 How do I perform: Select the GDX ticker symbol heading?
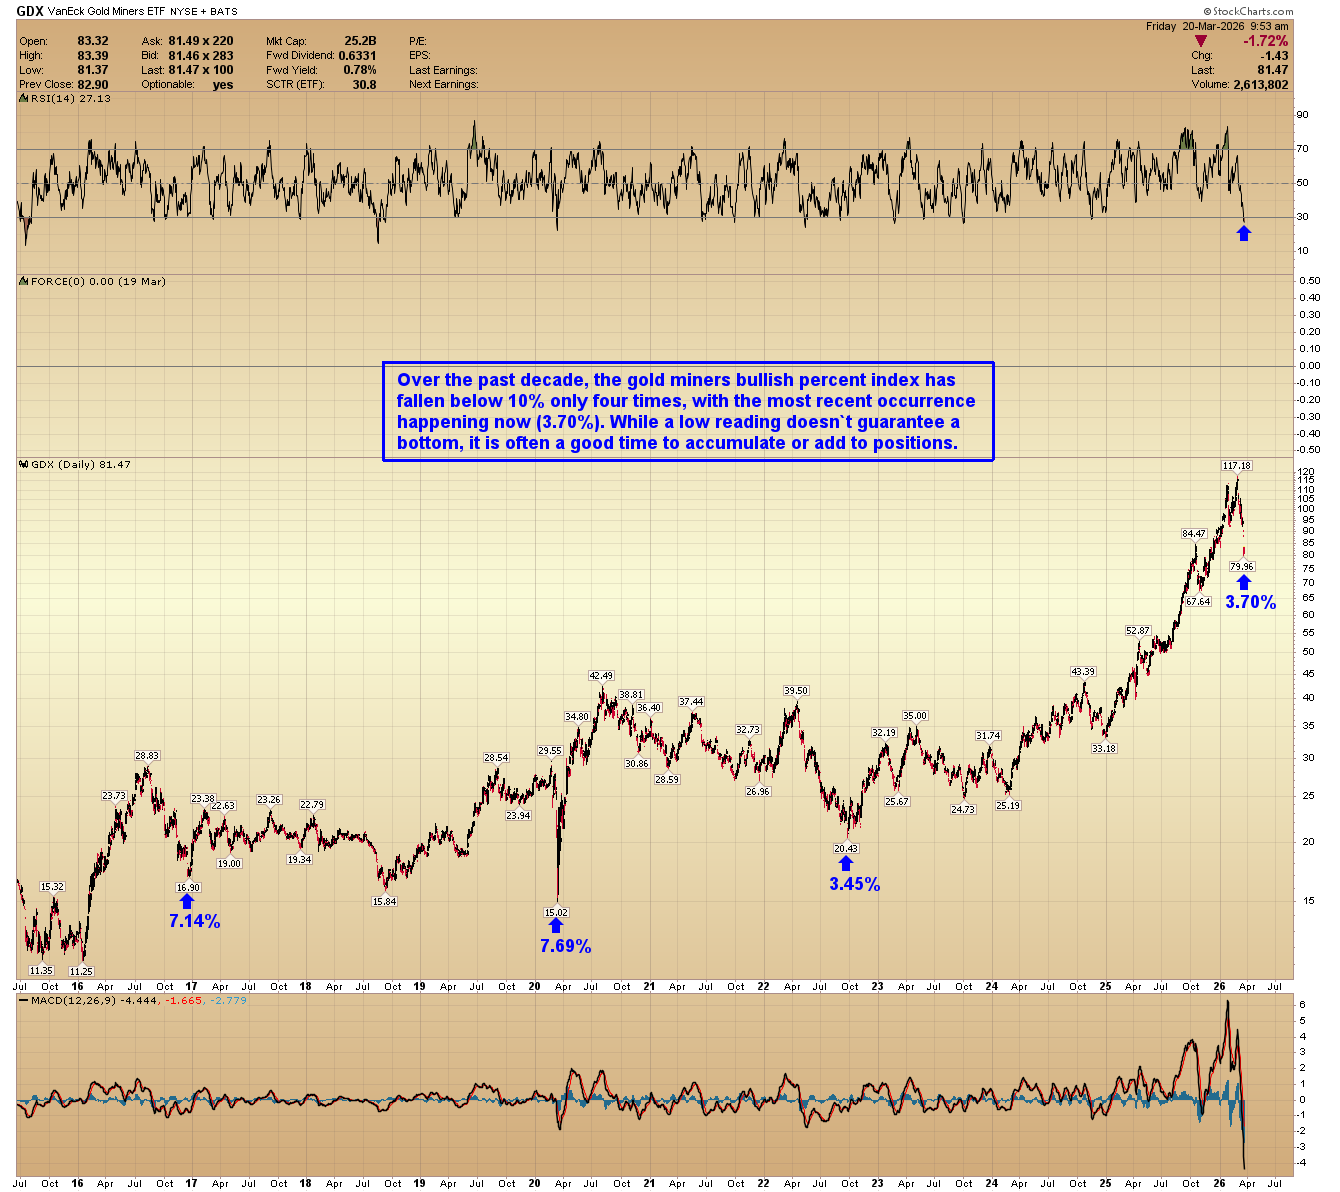coord(28,12)
